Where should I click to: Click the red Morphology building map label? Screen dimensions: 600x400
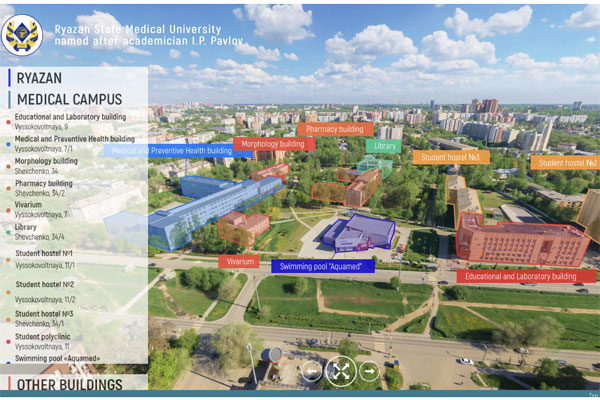coord(273,144)
